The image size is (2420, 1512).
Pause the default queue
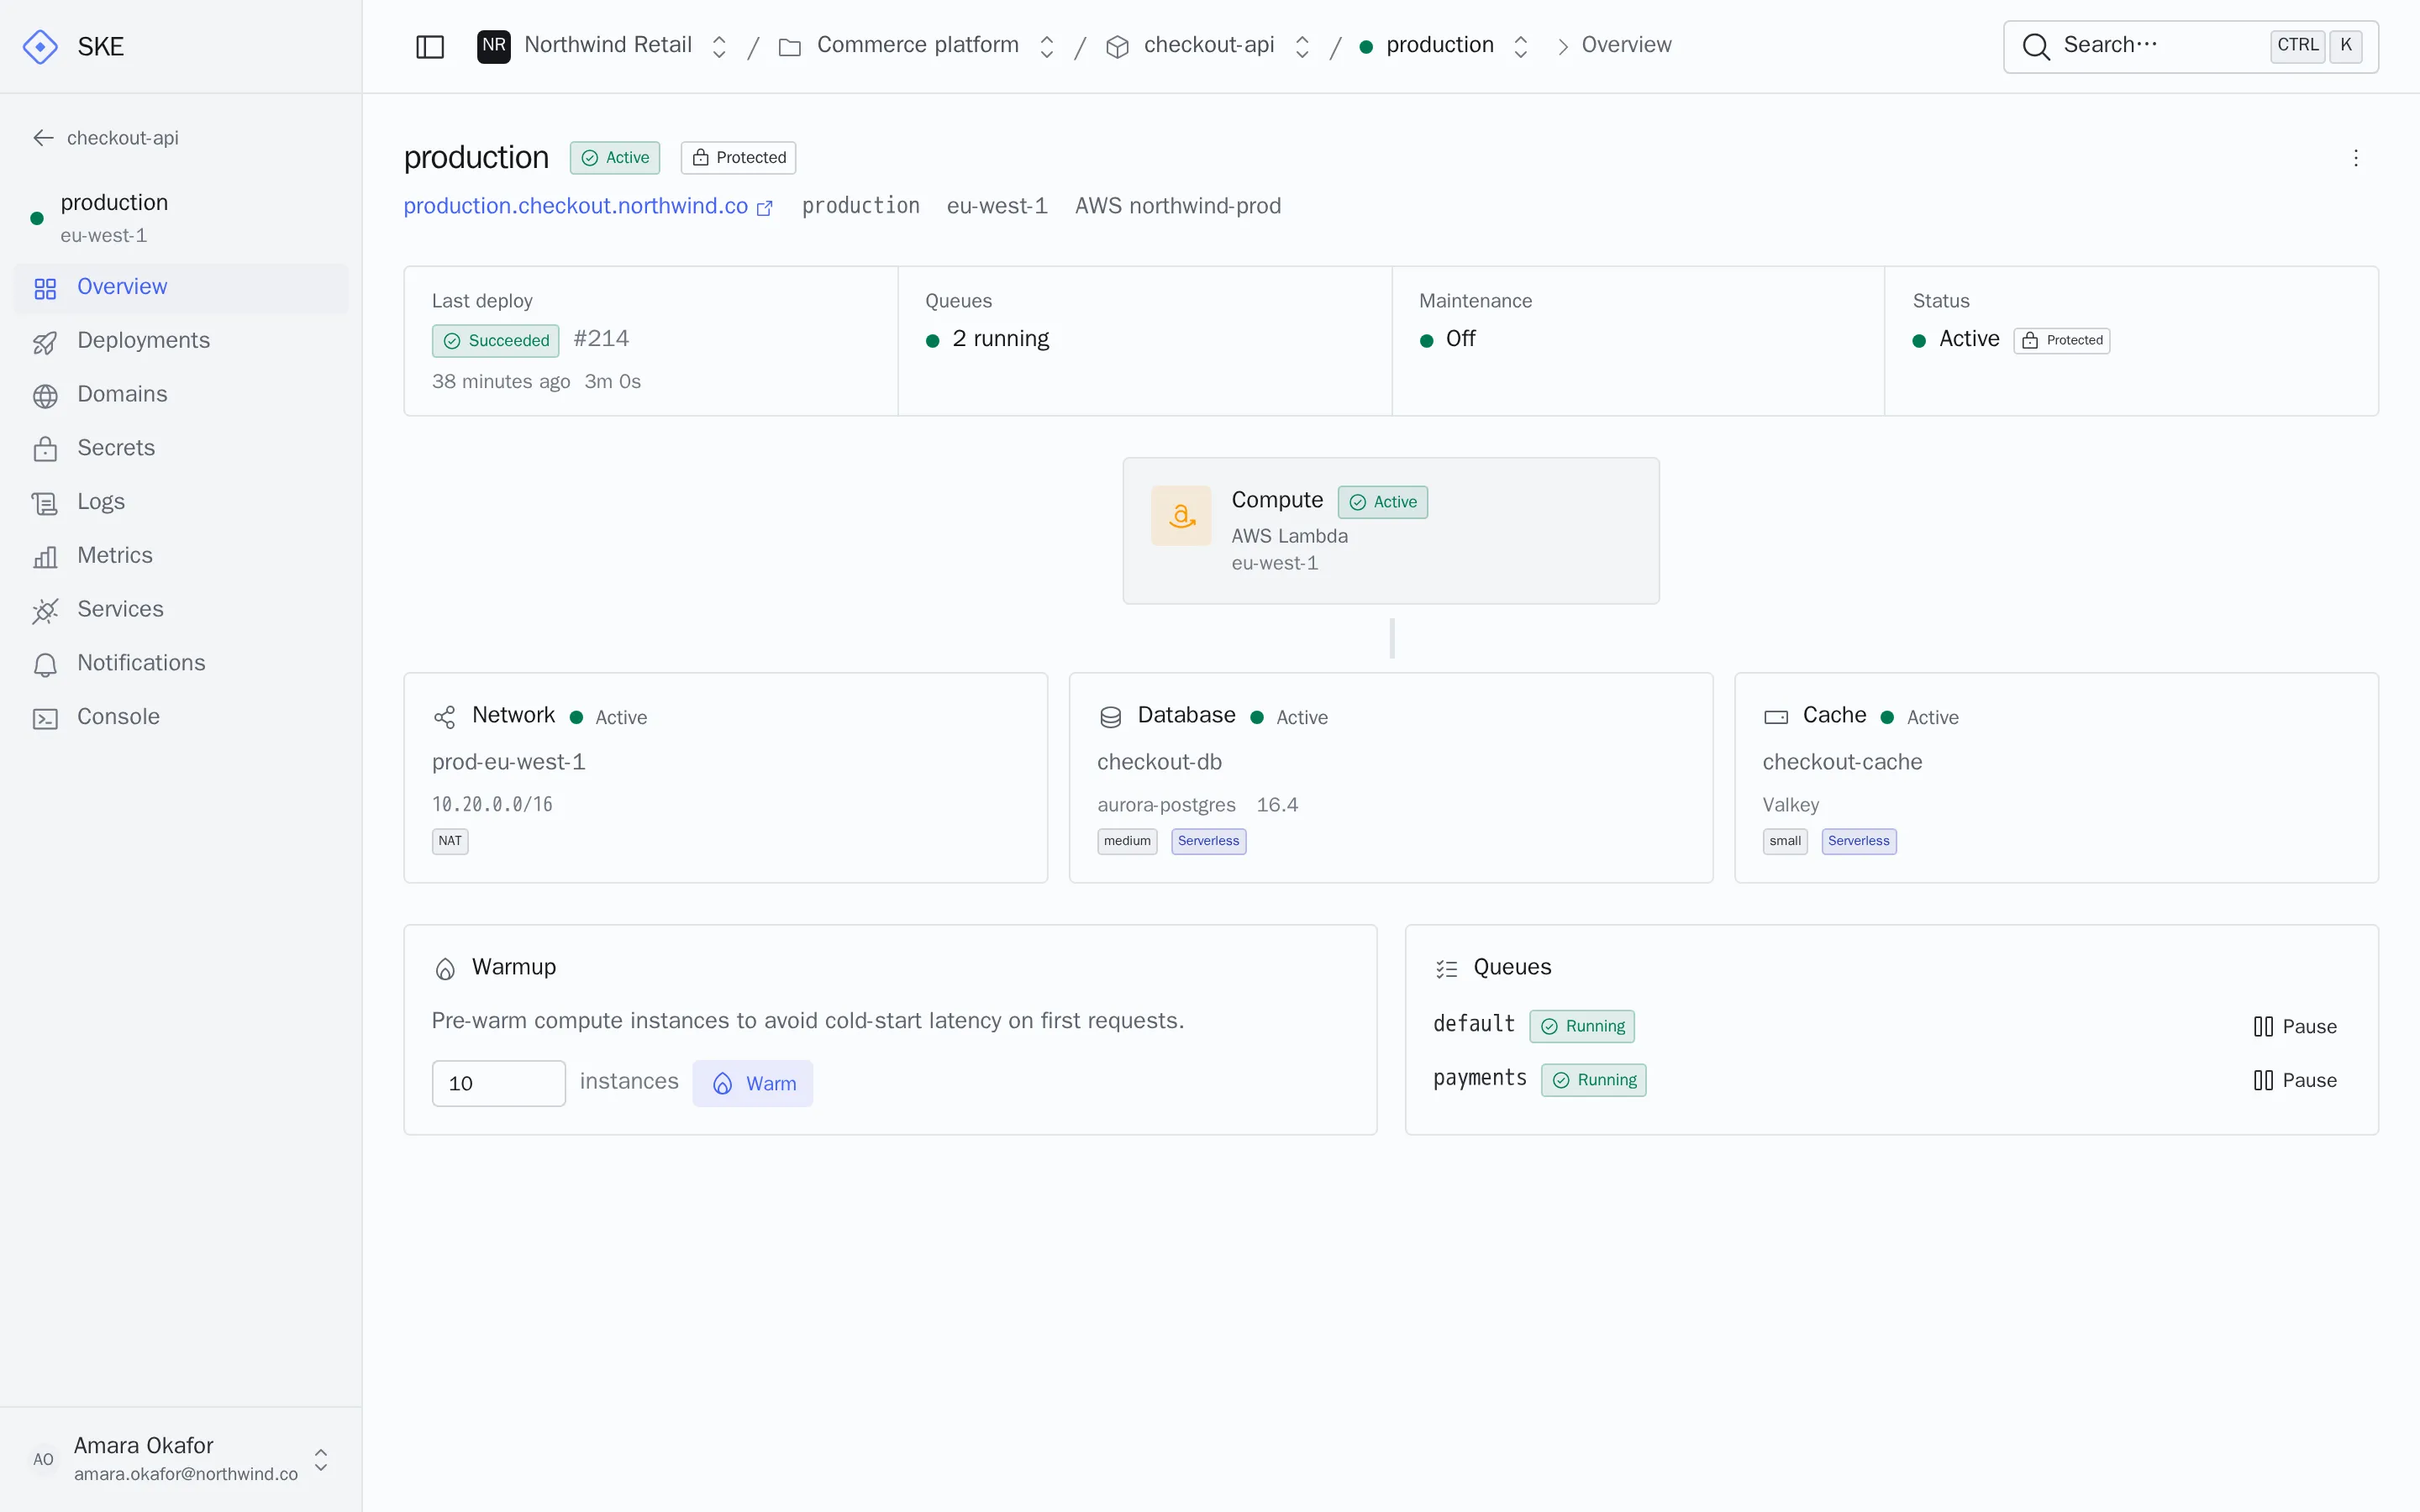[x=2295, y=1026]
